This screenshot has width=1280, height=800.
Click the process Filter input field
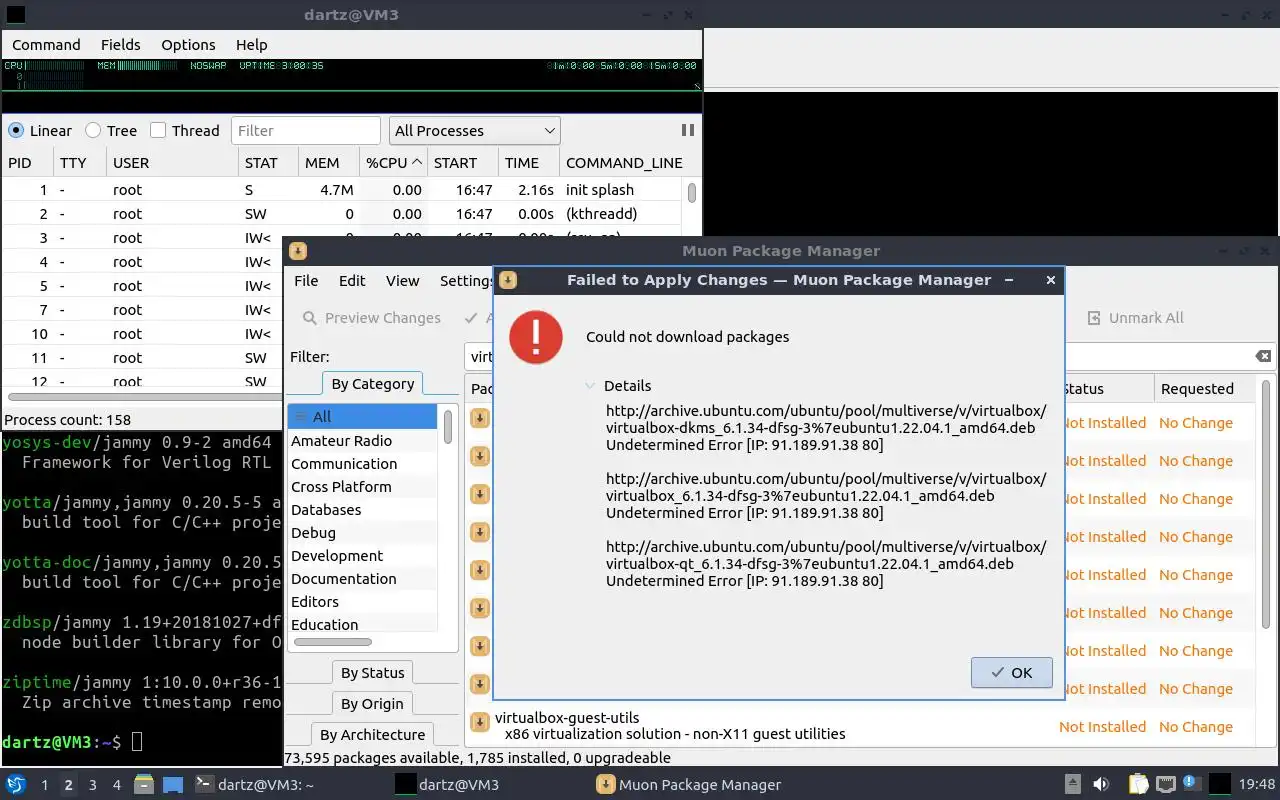click(x=306, y=131)
